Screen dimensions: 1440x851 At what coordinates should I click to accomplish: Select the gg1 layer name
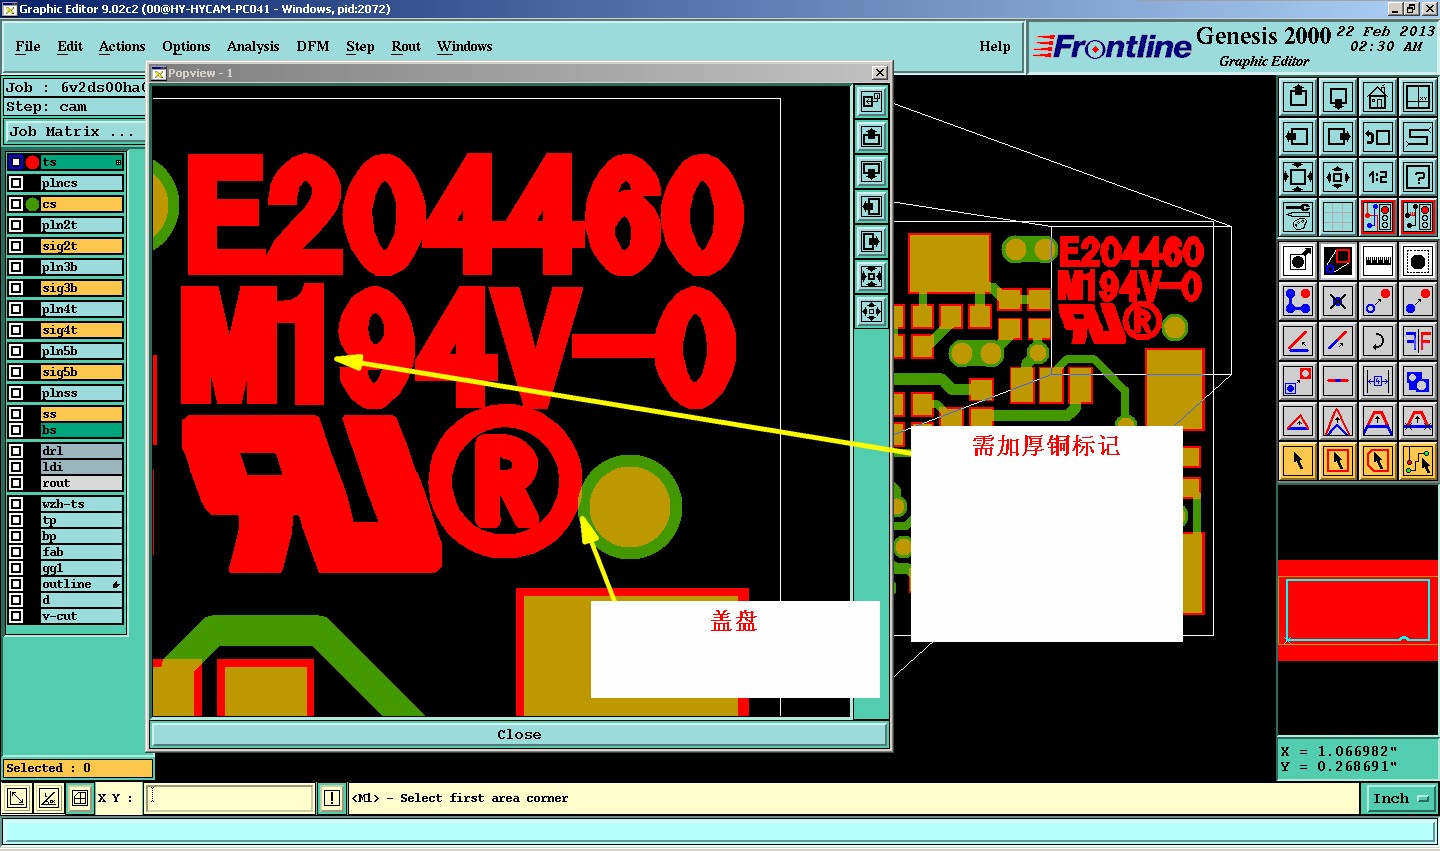pos(81,568)
